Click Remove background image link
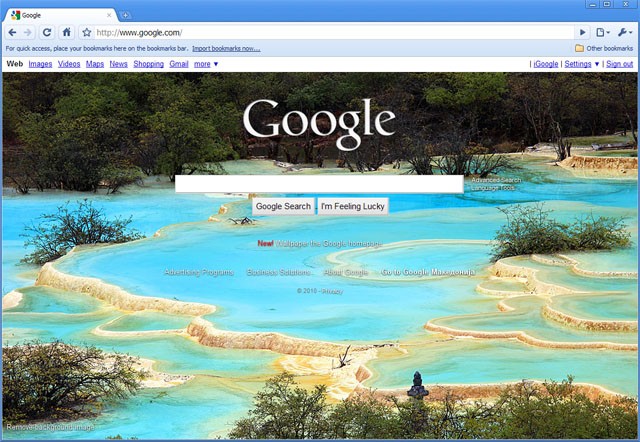Image resolution: width=640 pixels, height=442 pixels. pos(50,427)
